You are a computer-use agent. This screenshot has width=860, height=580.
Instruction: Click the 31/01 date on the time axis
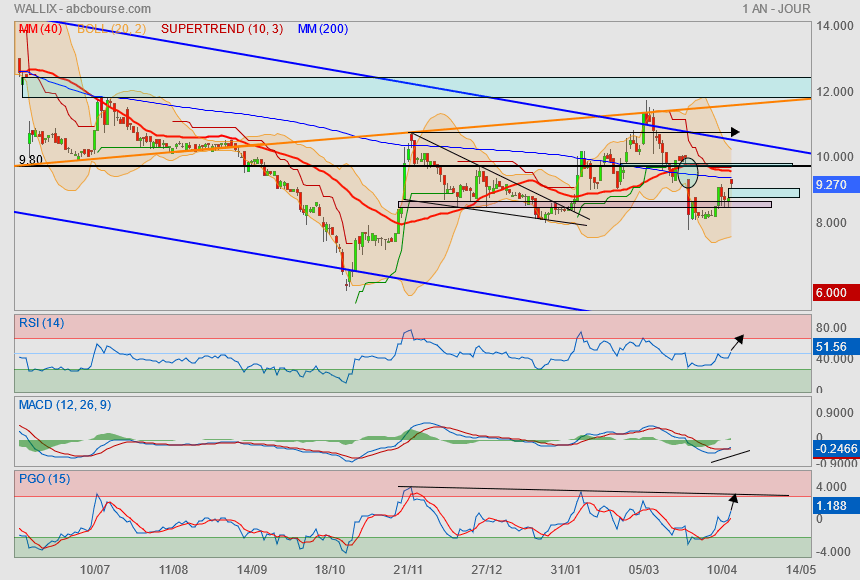click(x=565, y=570)
